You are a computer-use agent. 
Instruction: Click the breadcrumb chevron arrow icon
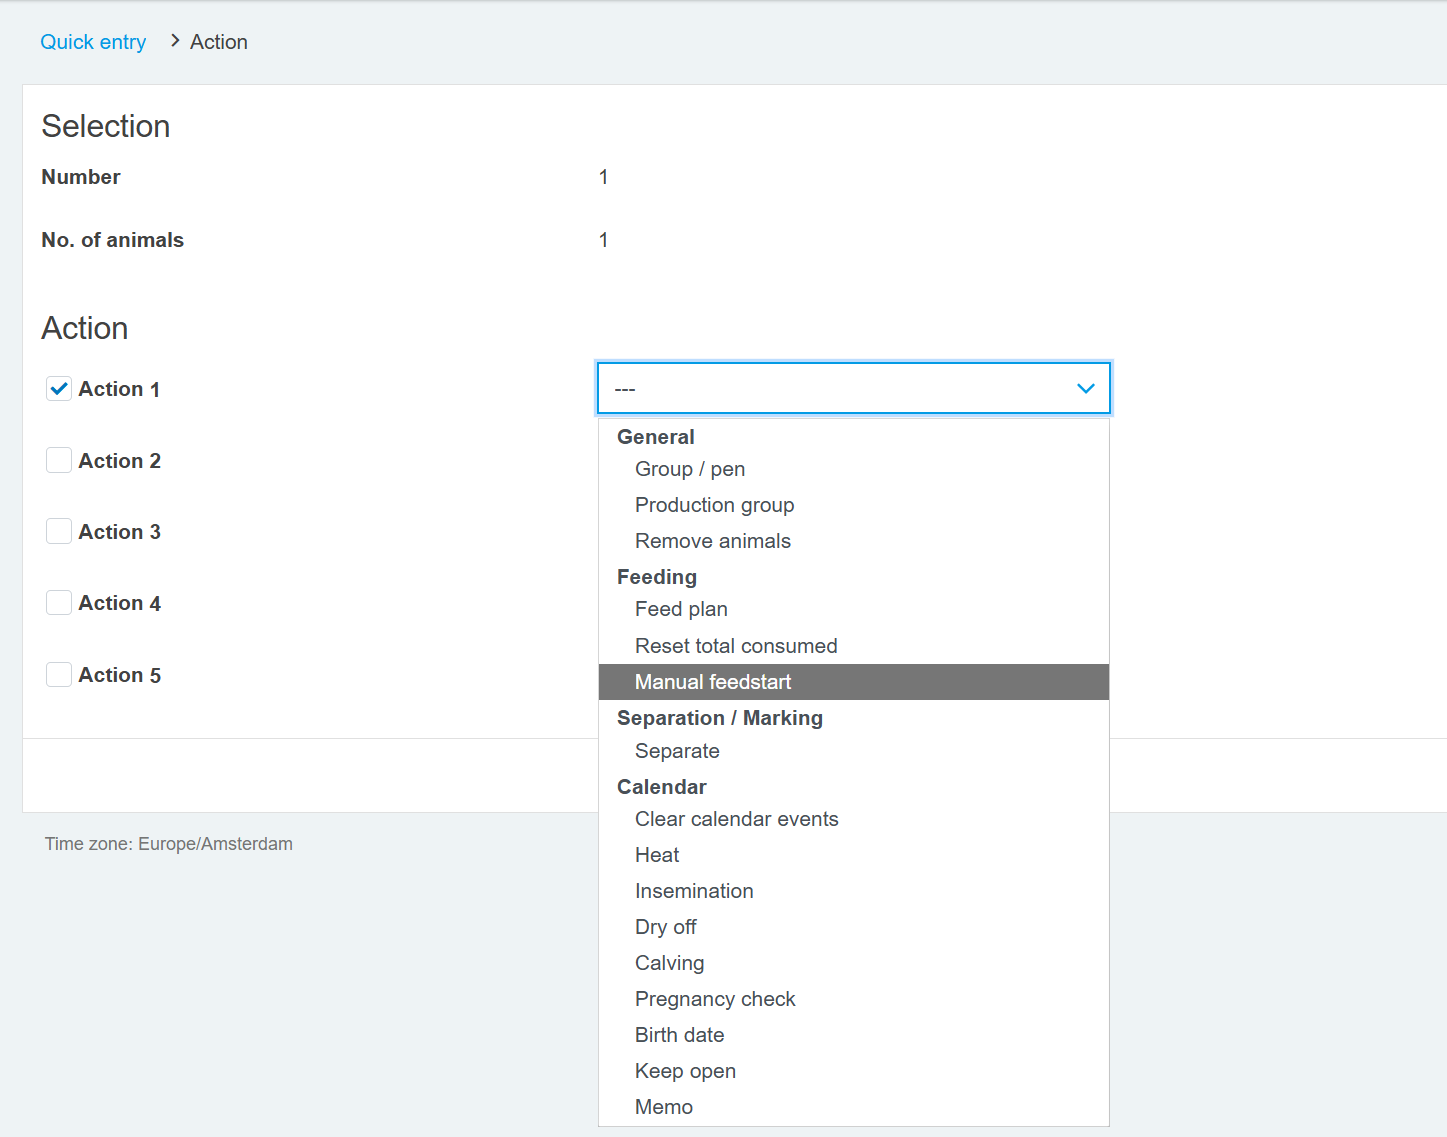[175, 41]
